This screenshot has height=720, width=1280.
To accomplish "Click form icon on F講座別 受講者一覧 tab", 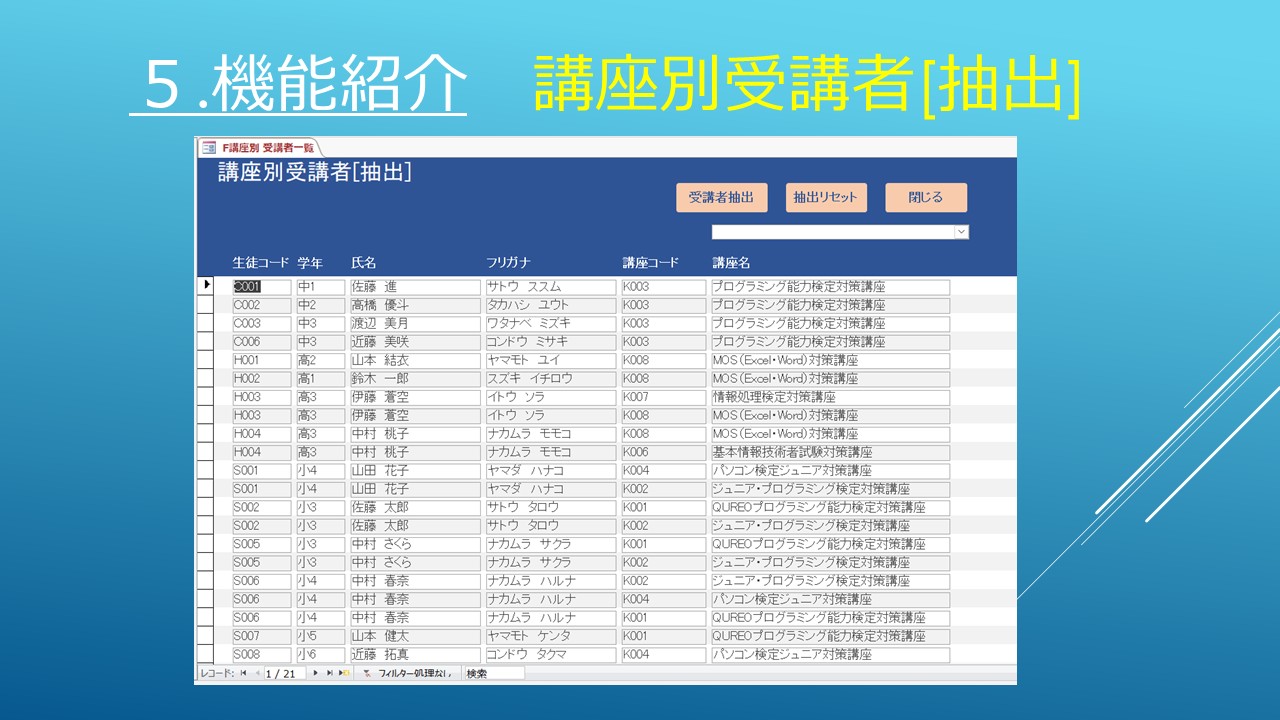I will [x=209, y=147].
